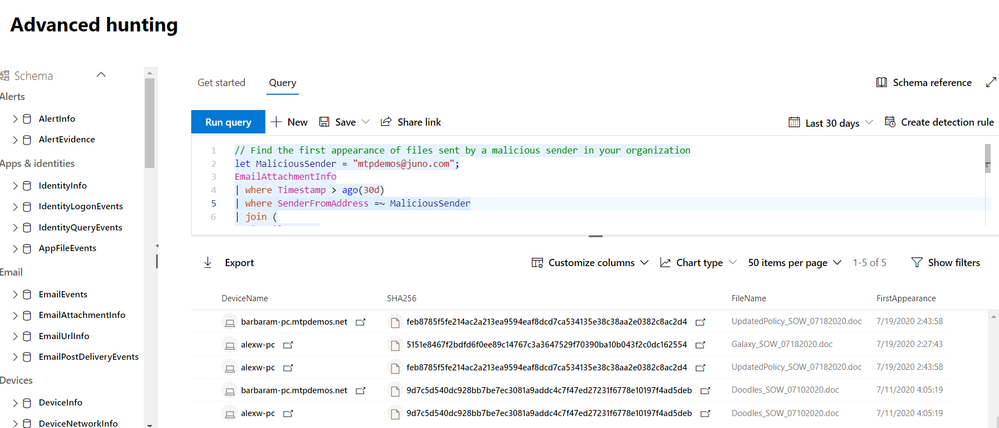Open the Customize columns dropdown
The width and height of the screenshot is (999, 428).
tap(590, 263)
